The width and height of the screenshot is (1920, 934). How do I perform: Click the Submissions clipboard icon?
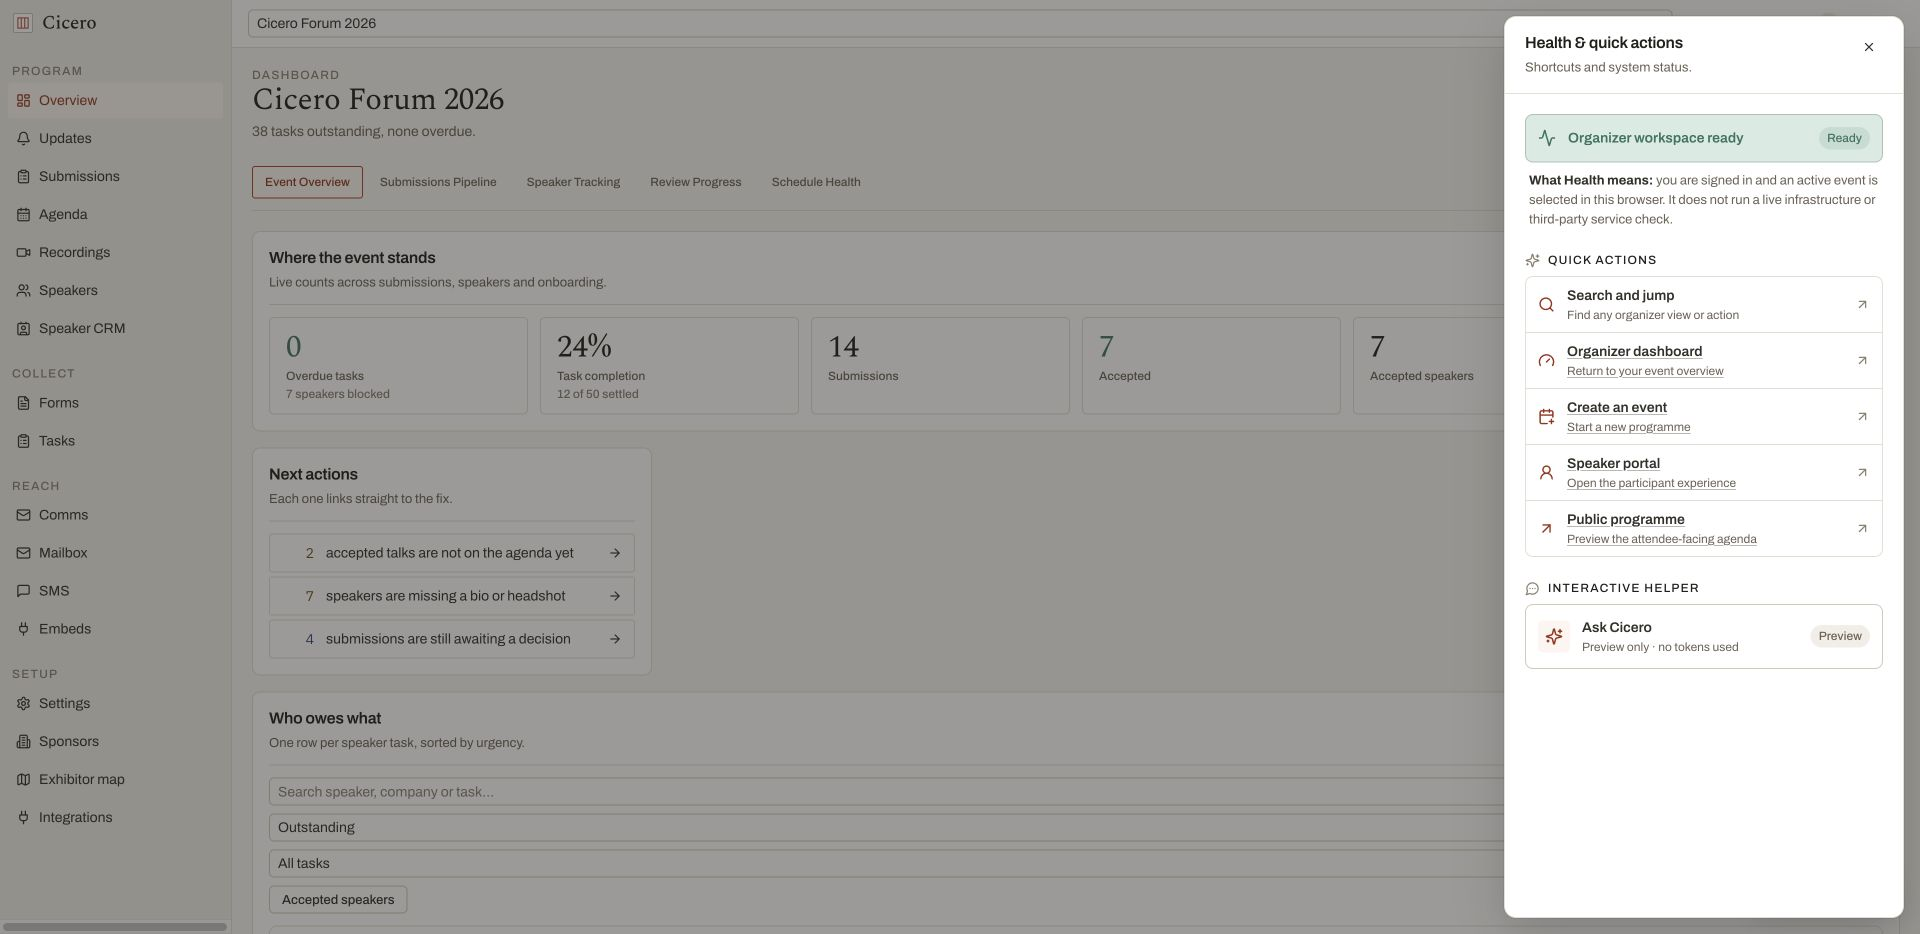(23, 177)
